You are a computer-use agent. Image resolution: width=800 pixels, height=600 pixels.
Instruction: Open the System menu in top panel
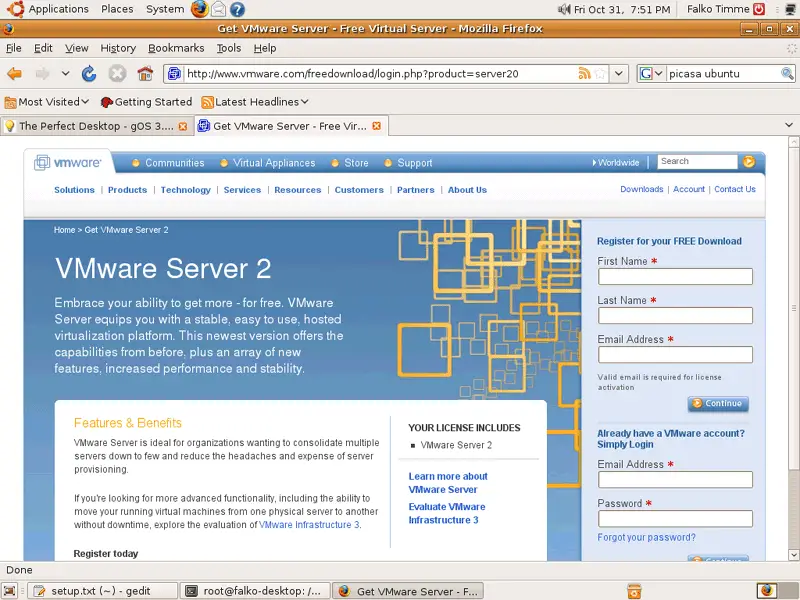click(x=165, y=9)
